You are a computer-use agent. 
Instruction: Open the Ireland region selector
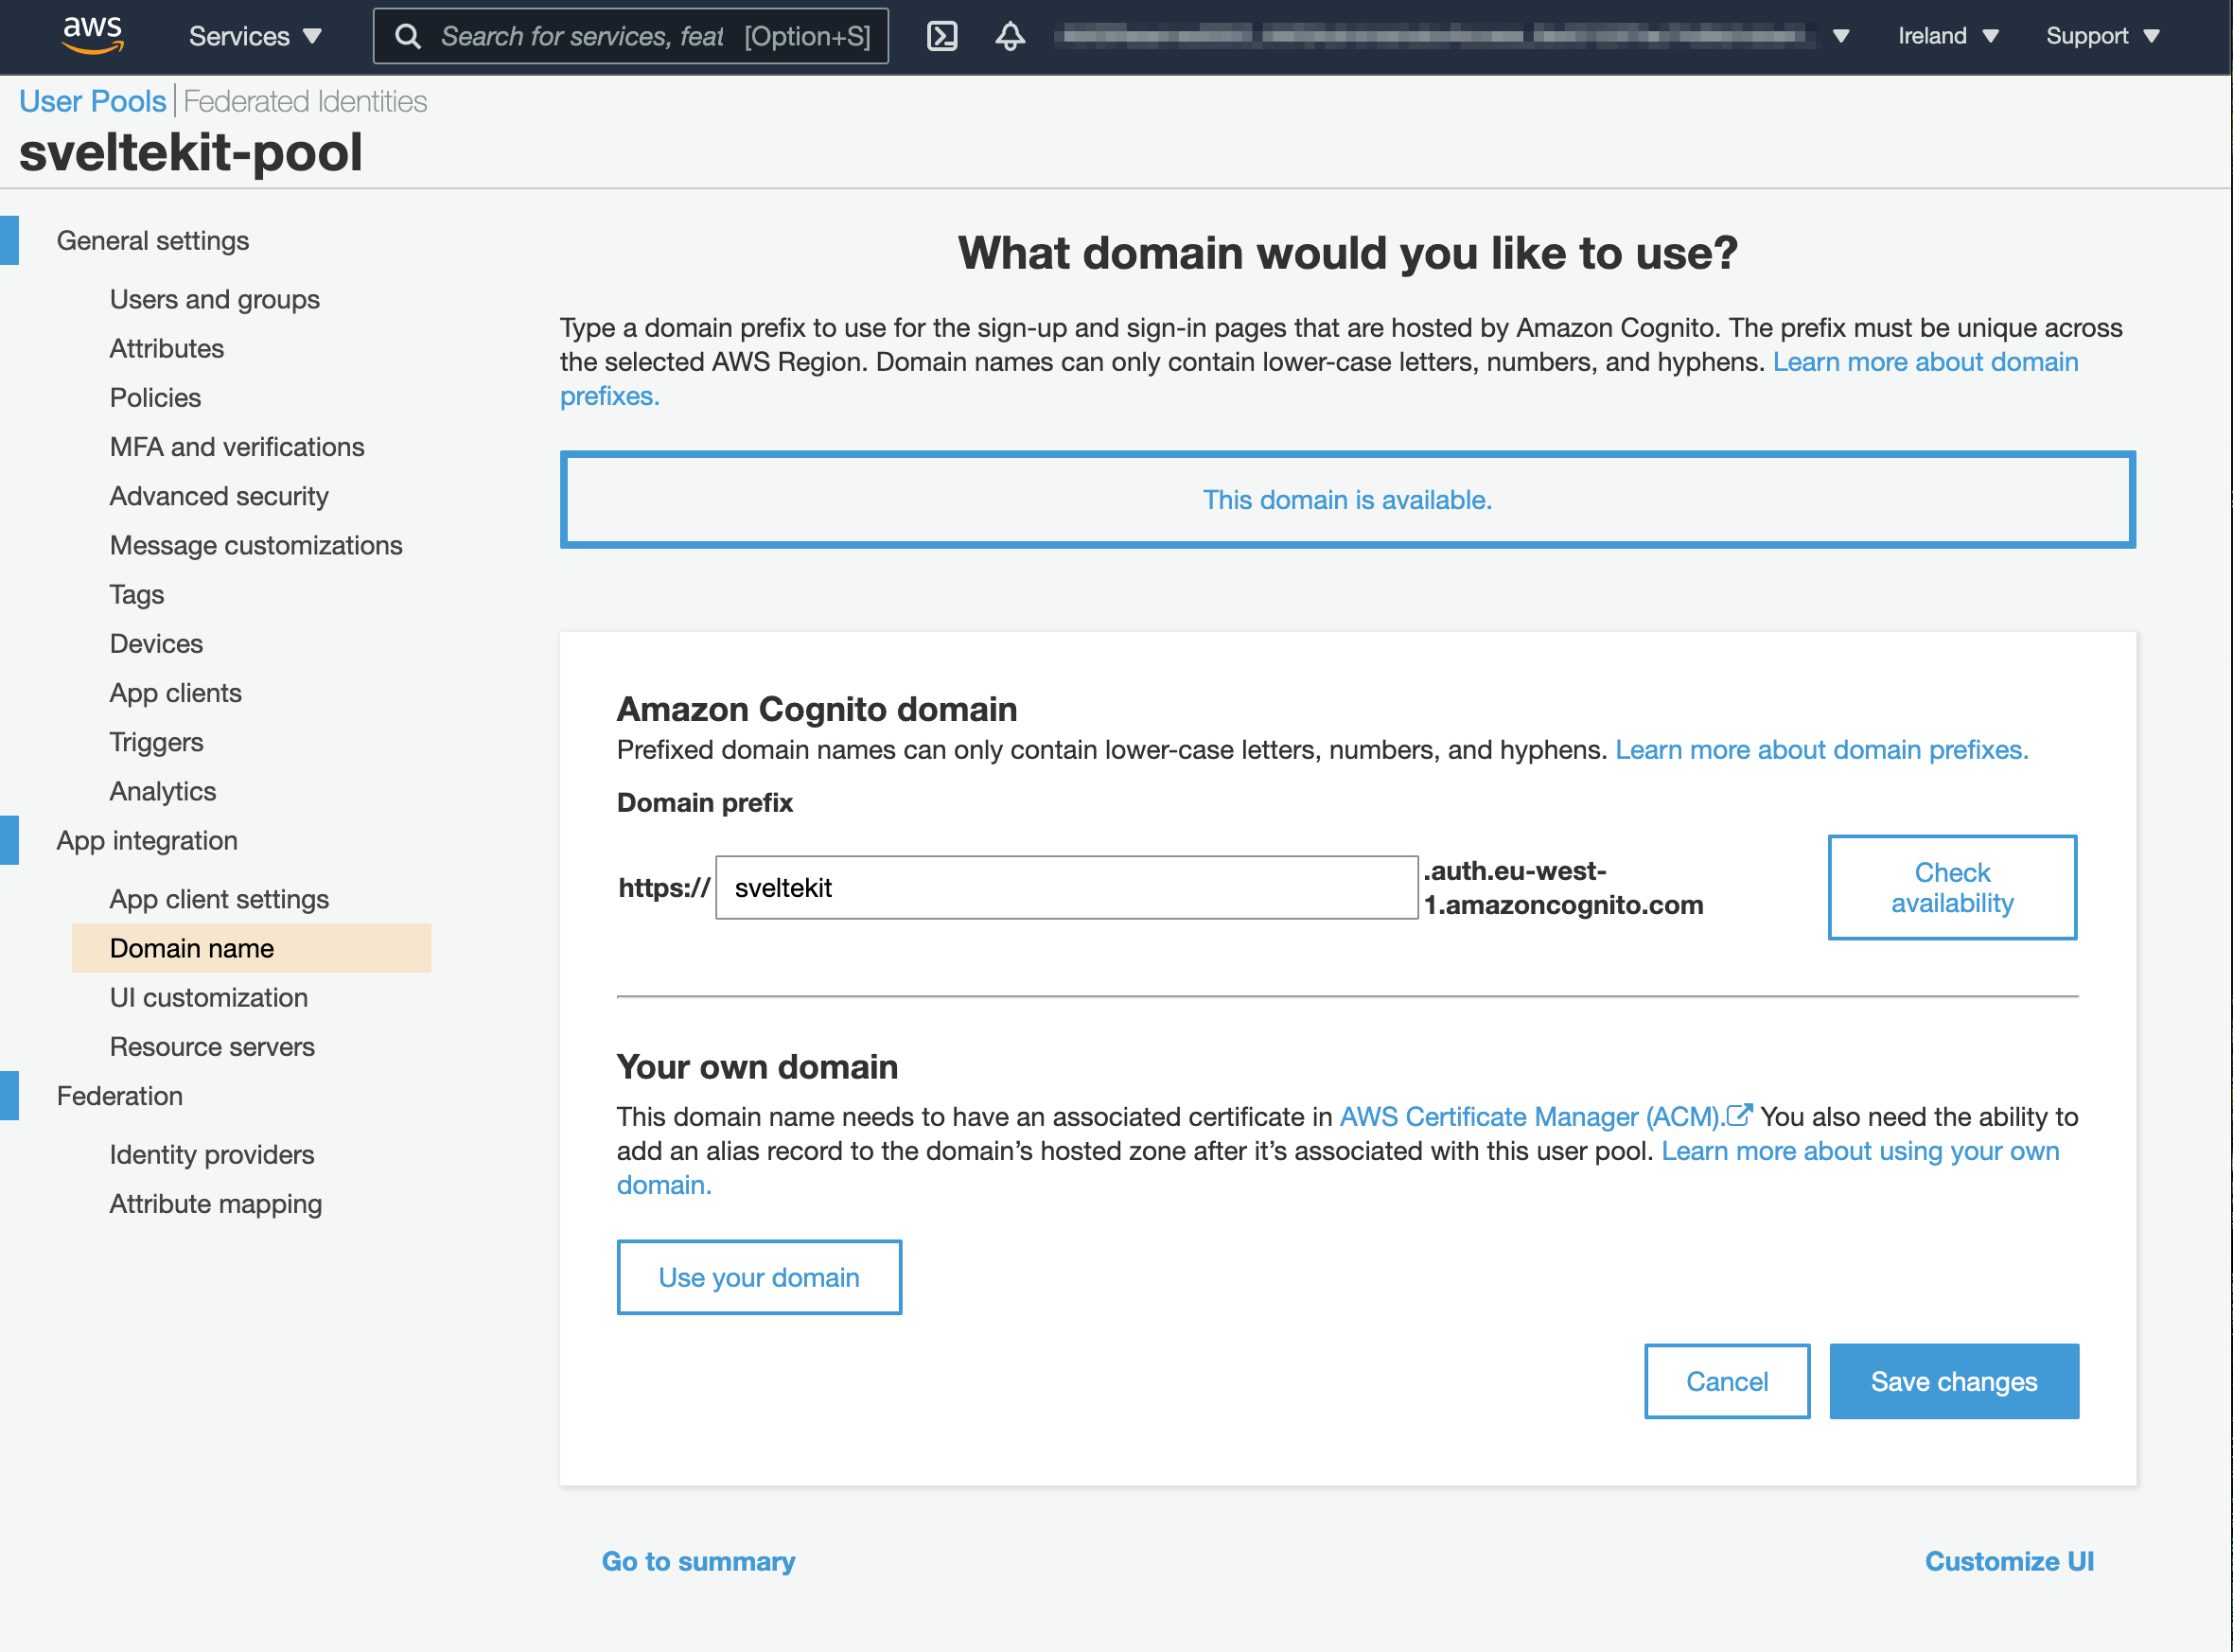coord(1946,35)
